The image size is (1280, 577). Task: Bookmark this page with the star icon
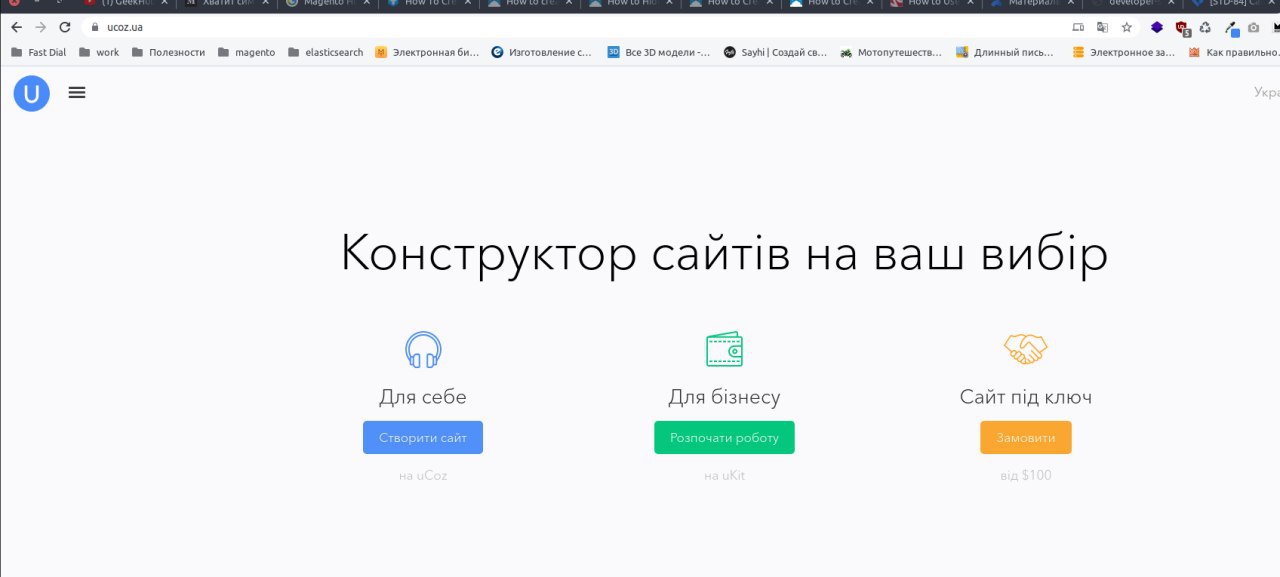1126,27
